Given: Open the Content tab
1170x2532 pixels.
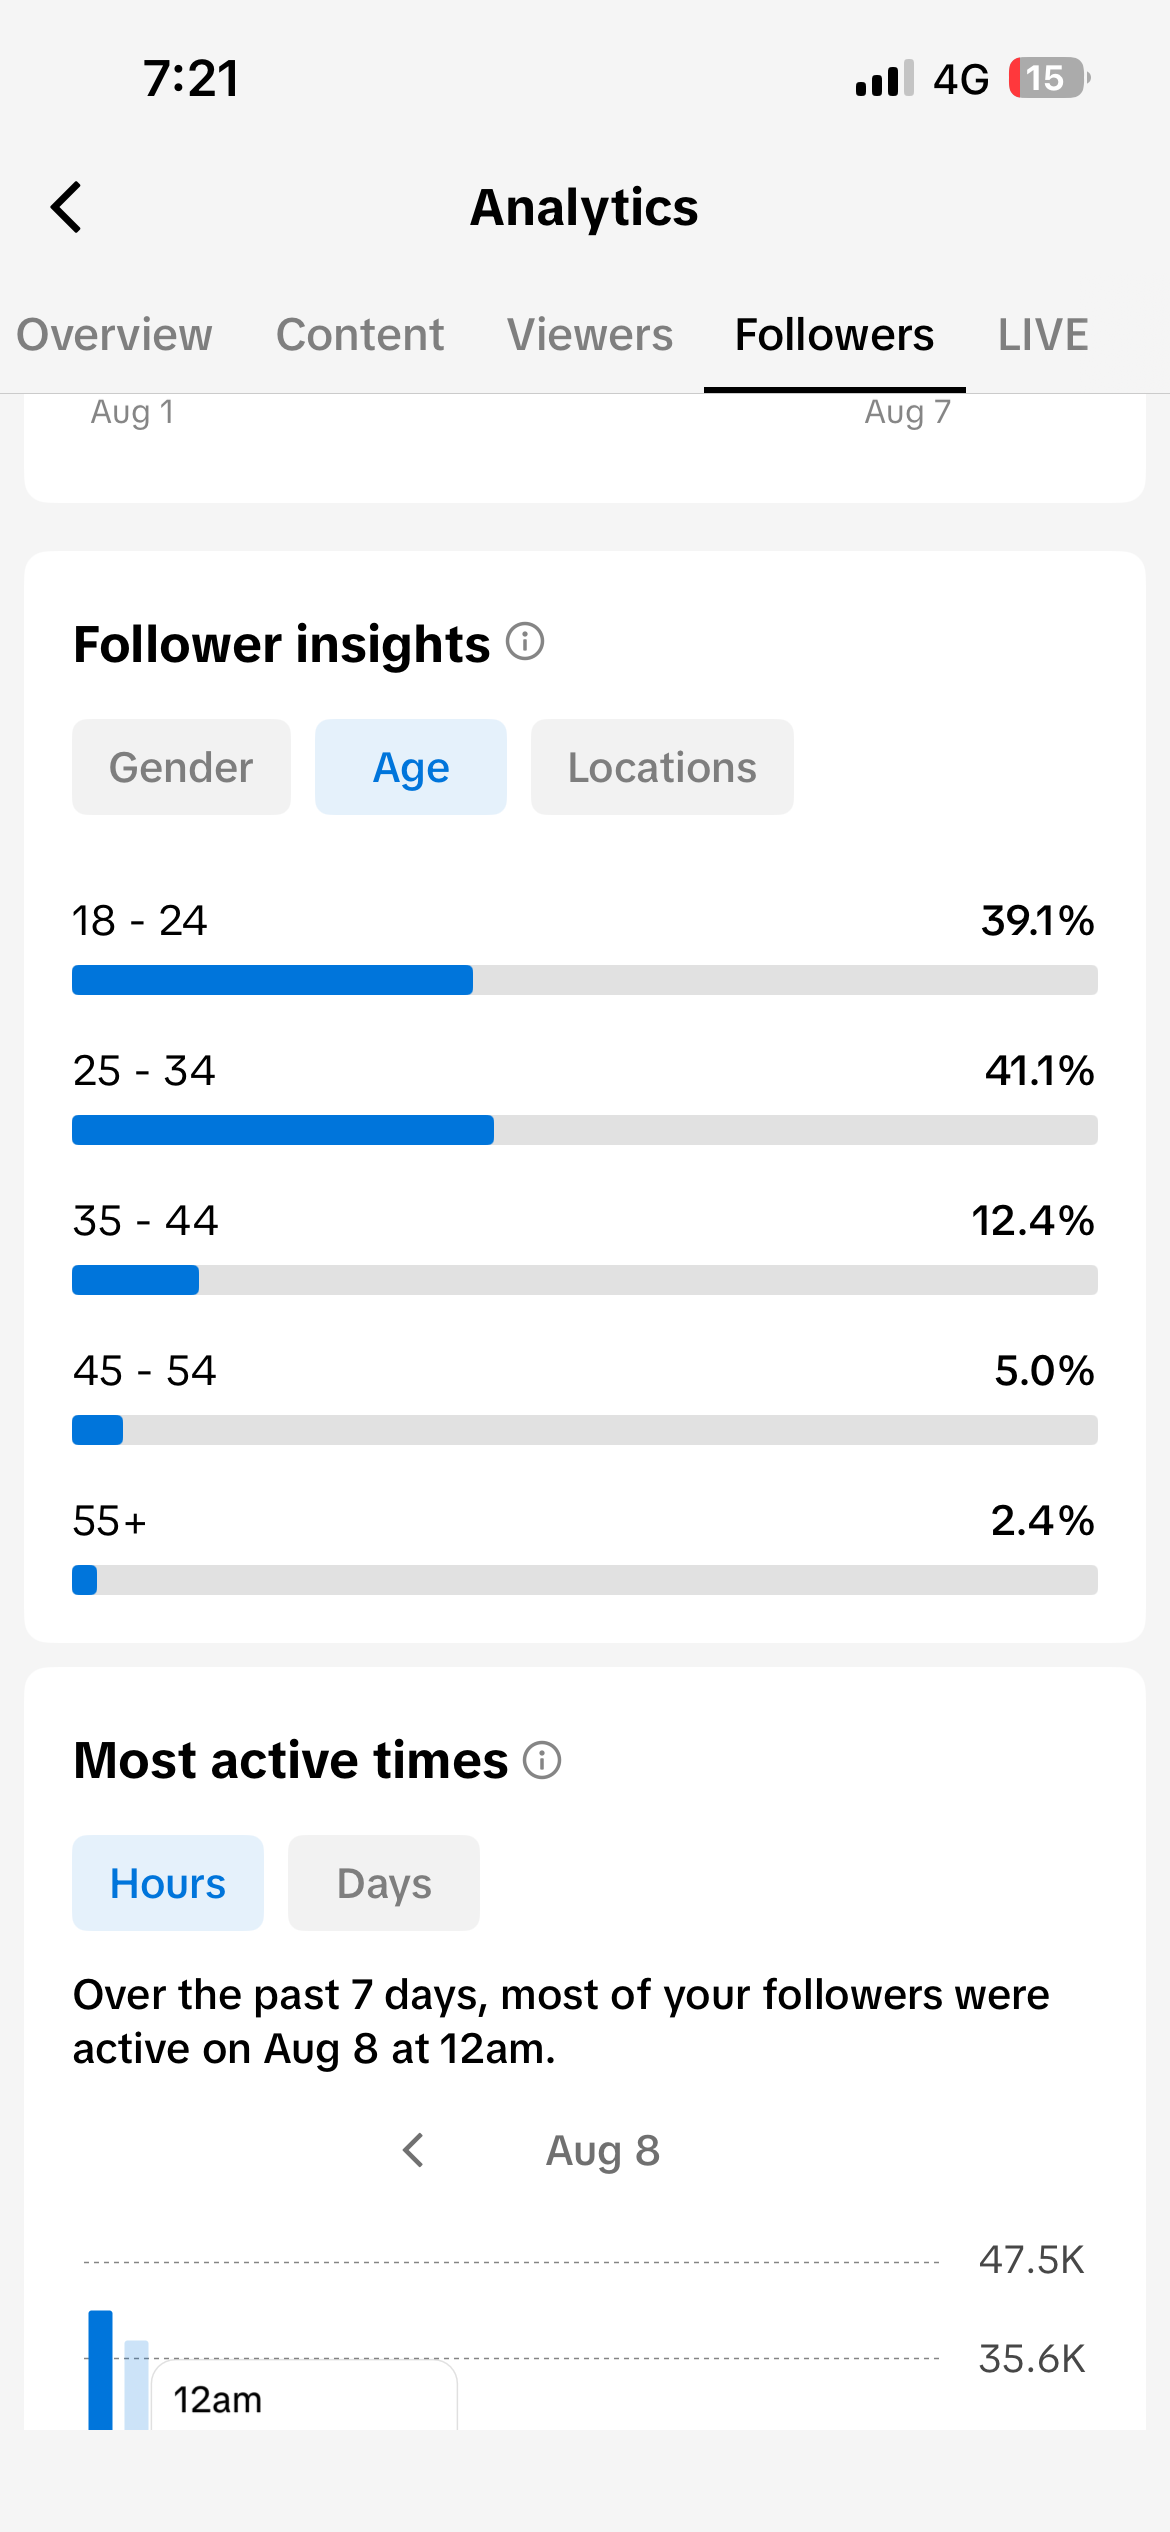Looking at the screenshot, I should (x=360, y=334).
